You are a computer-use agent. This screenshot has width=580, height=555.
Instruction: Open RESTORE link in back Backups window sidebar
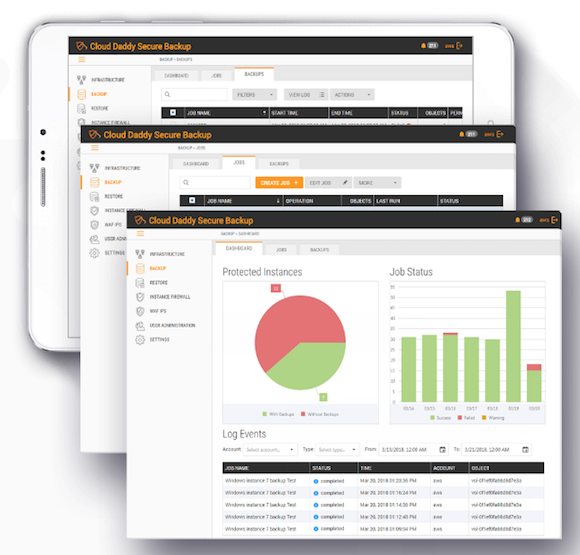(x=100, y=108)
